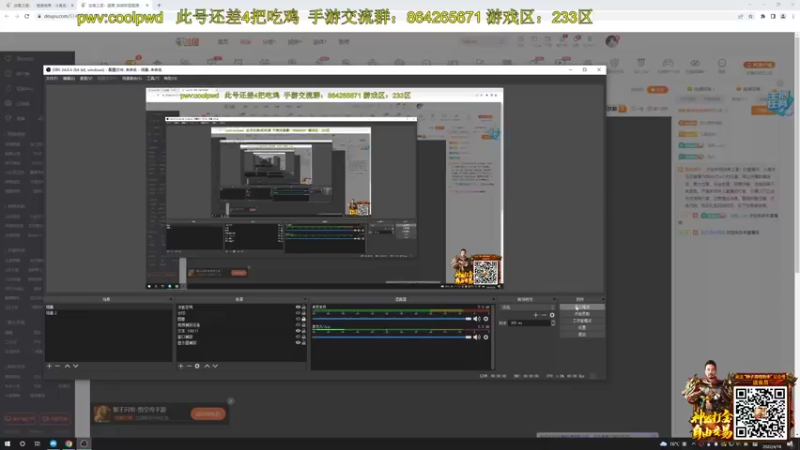
Task: Open Chrome from the Windows taskbar
Action: (x=68, y=443)
